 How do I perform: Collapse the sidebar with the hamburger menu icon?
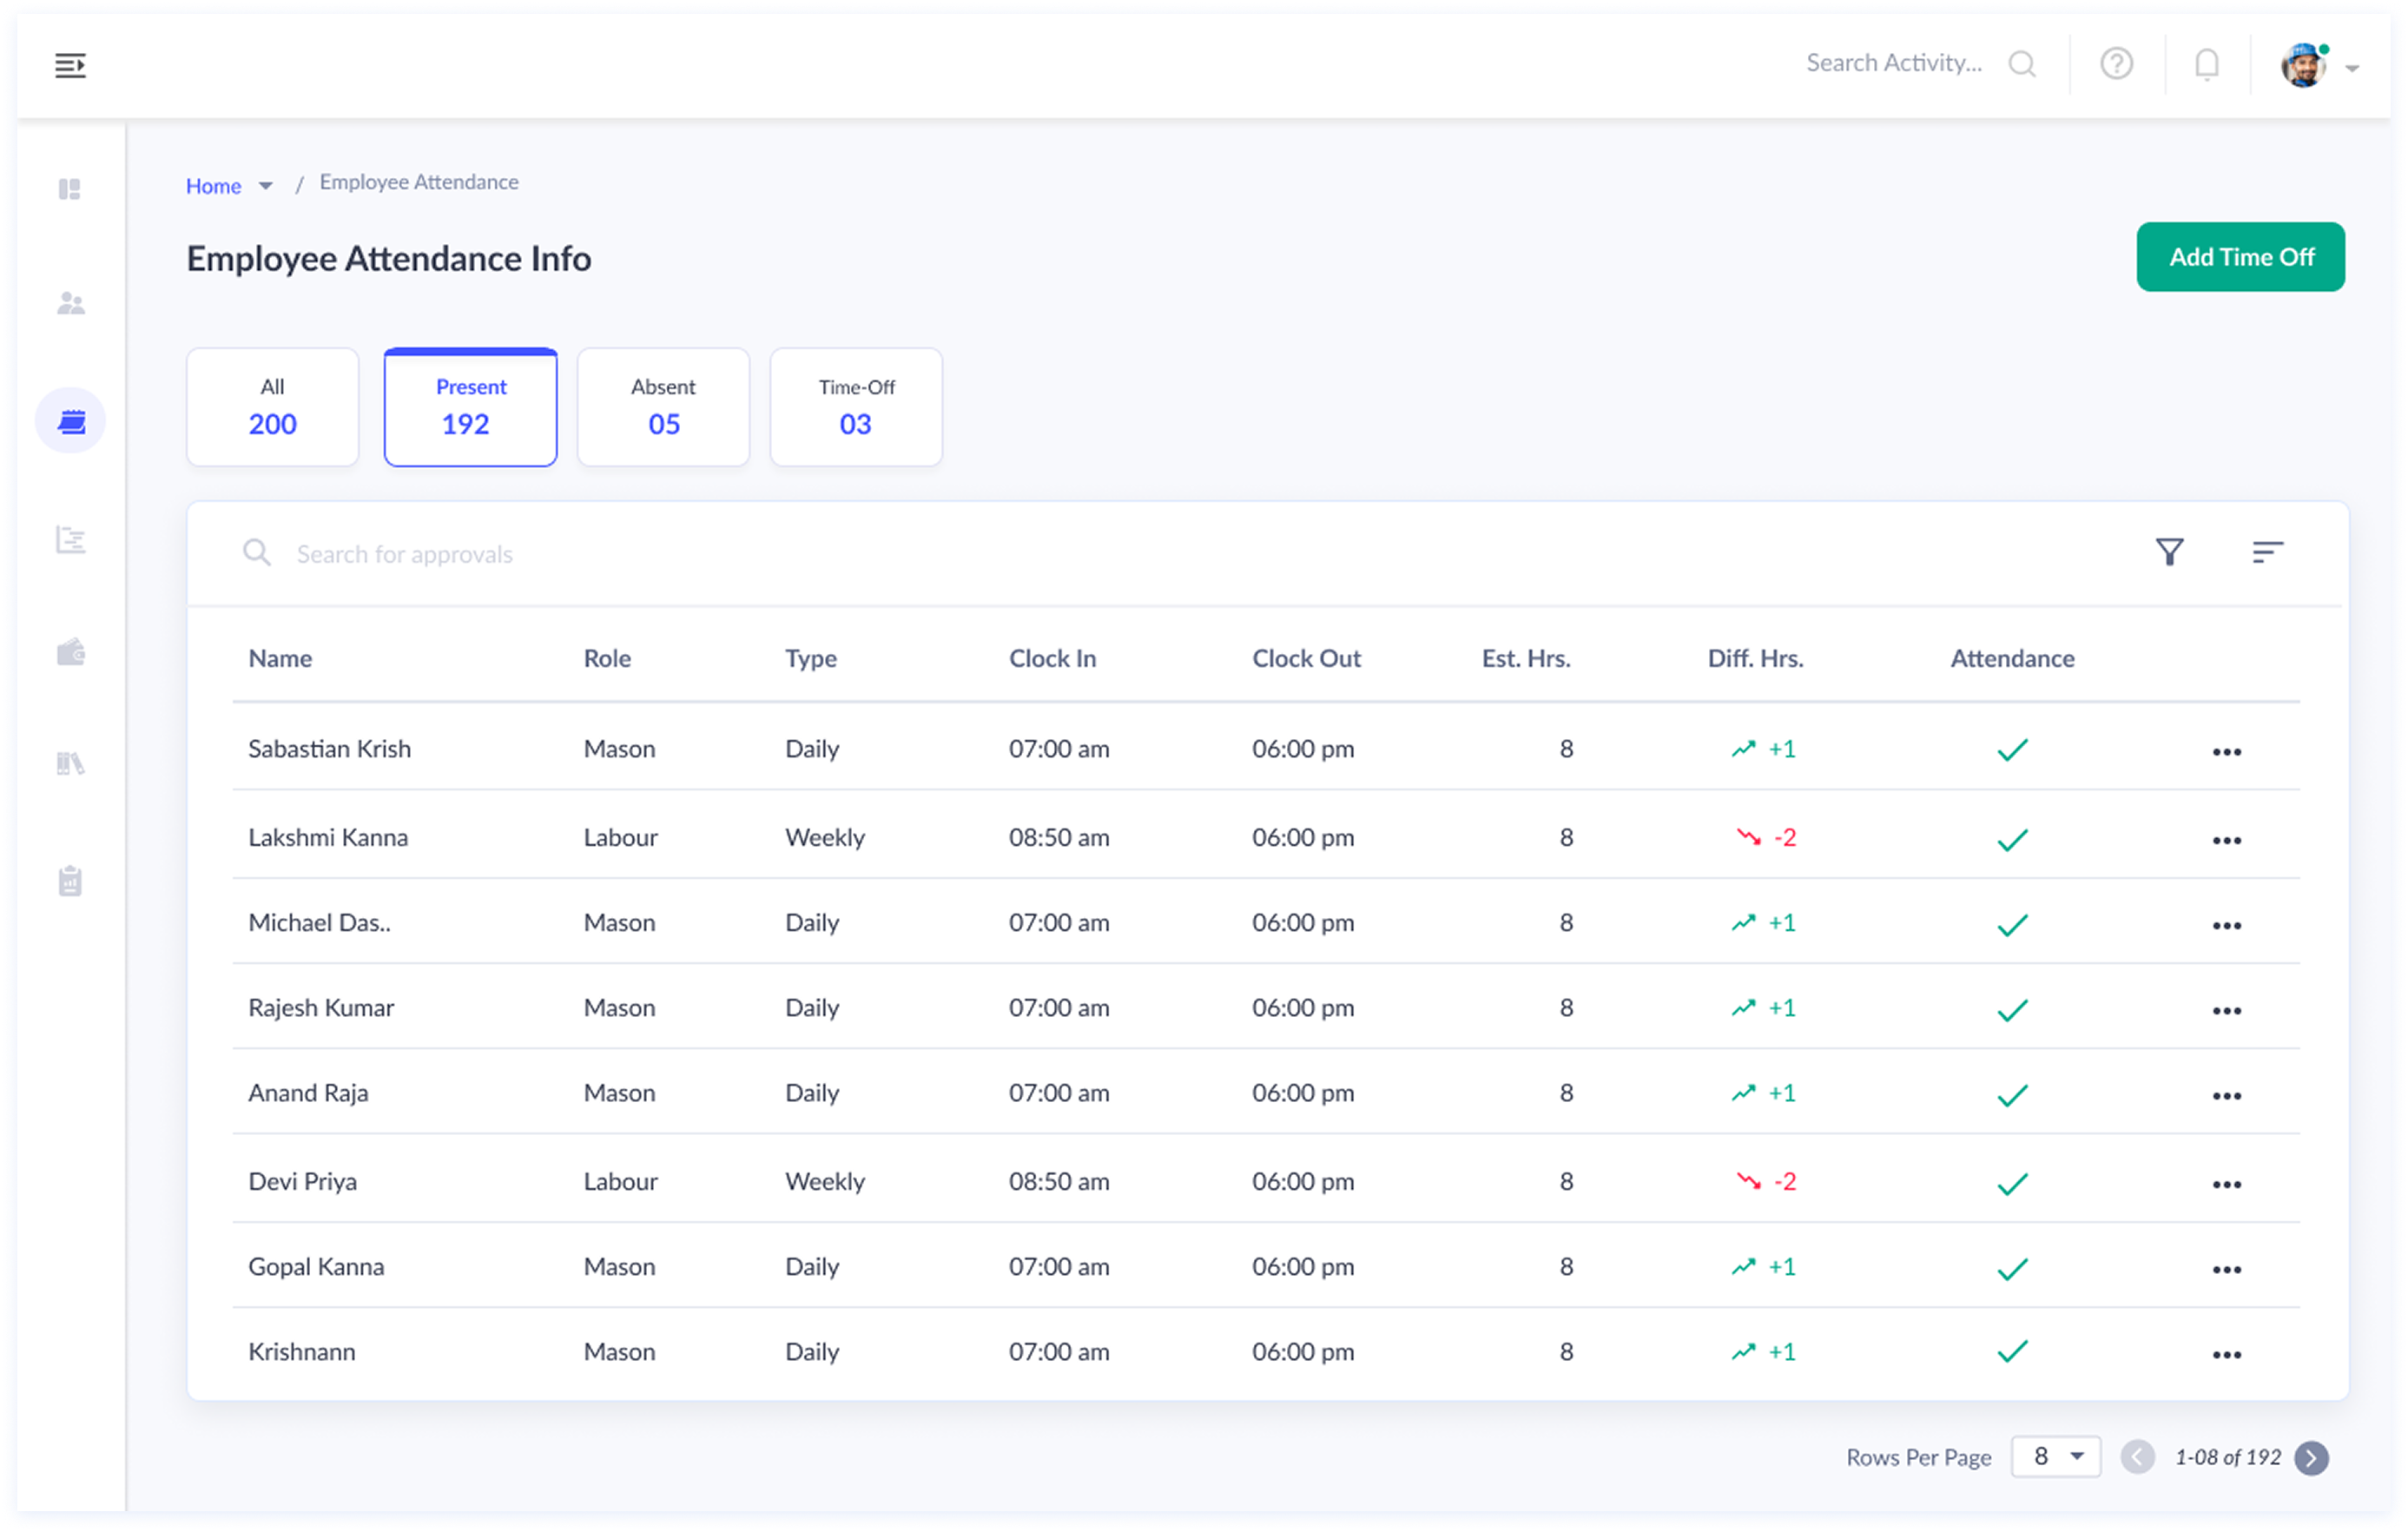pos(70,66)
